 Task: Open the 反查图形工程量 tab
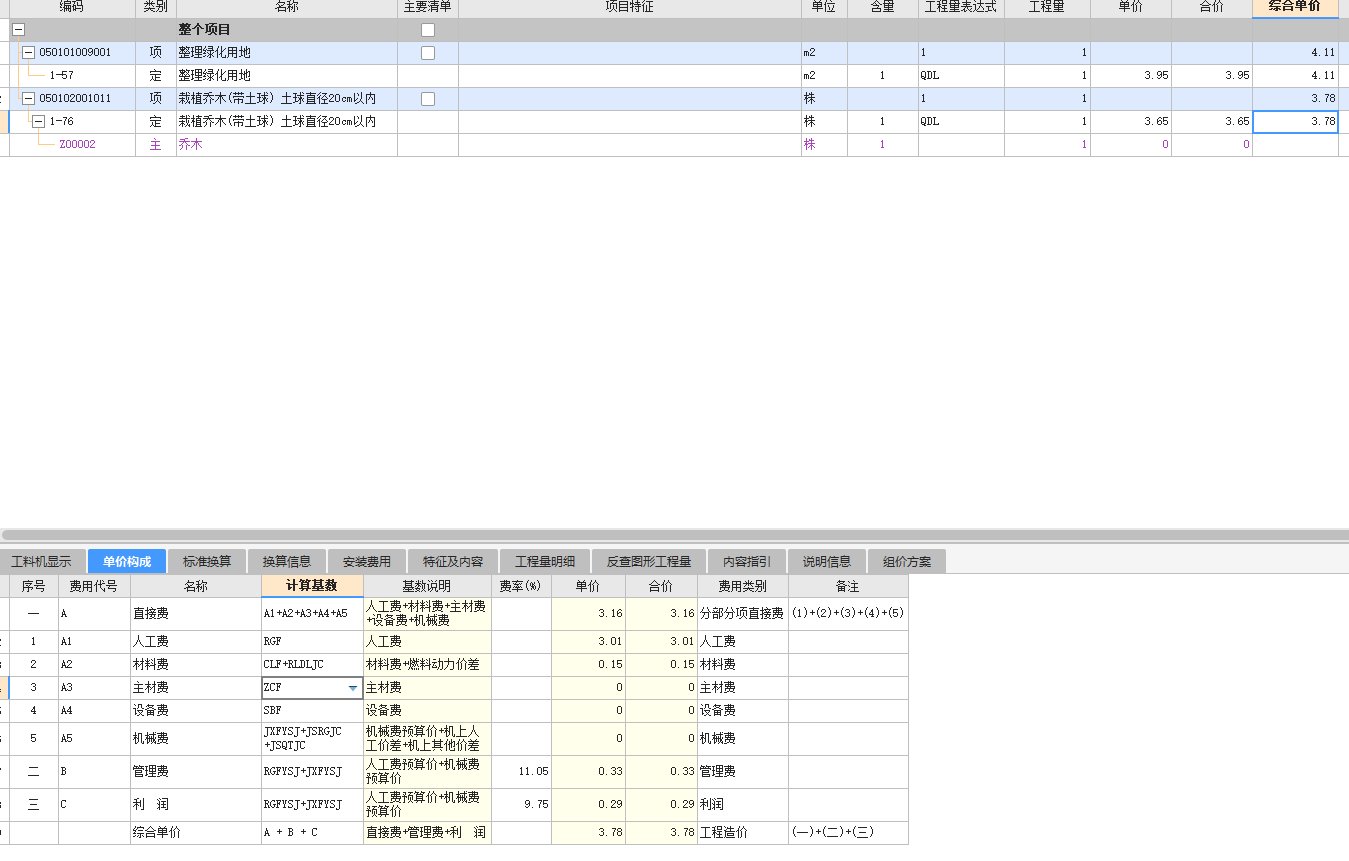[x=649, y=562]
